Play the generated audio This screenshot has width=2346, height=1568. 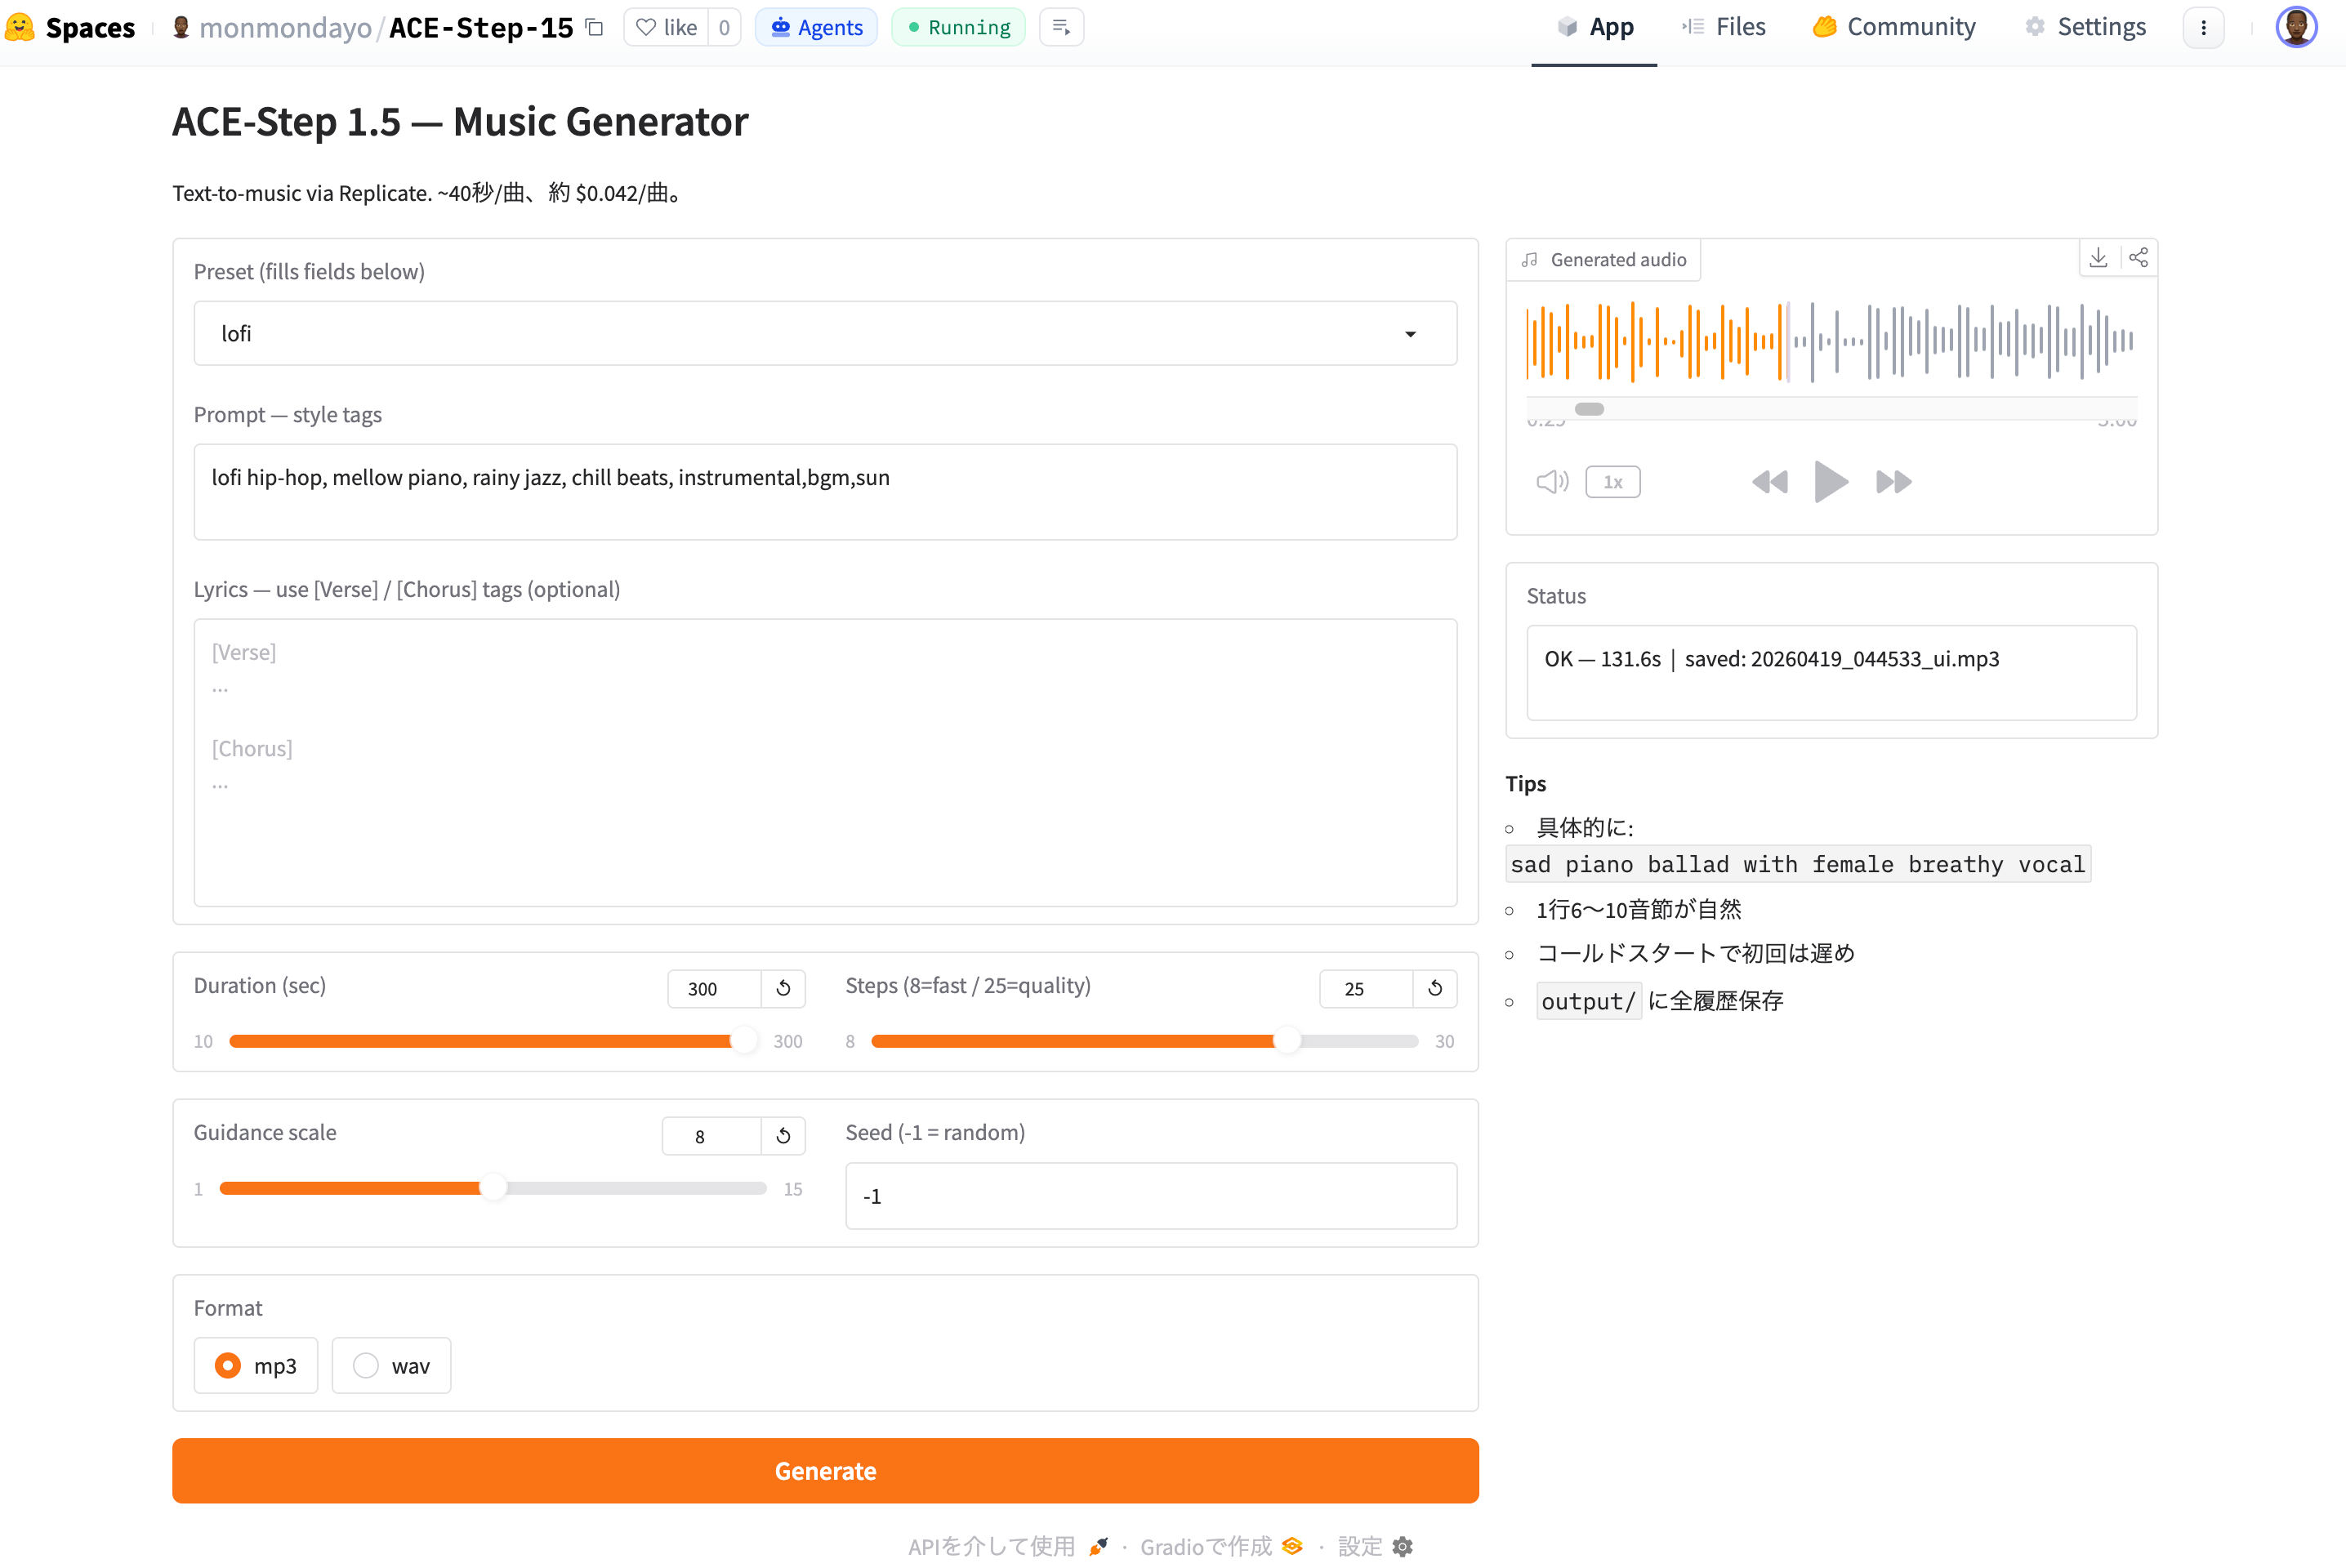click(1831, 482)
